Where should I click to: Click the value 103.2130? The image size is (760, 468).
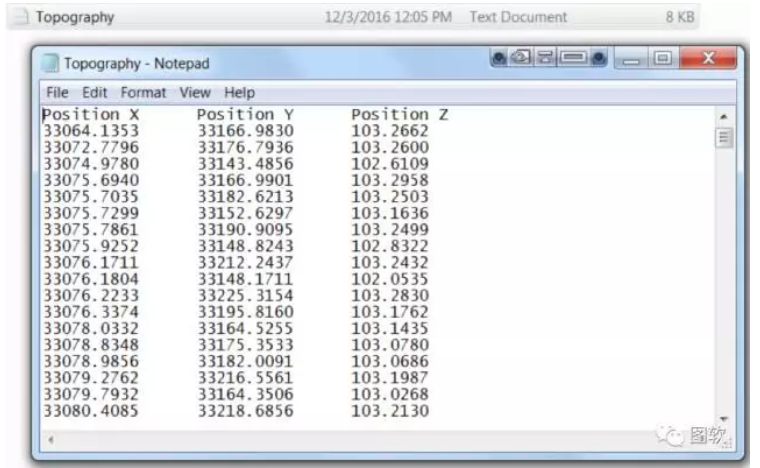point(390,411)
